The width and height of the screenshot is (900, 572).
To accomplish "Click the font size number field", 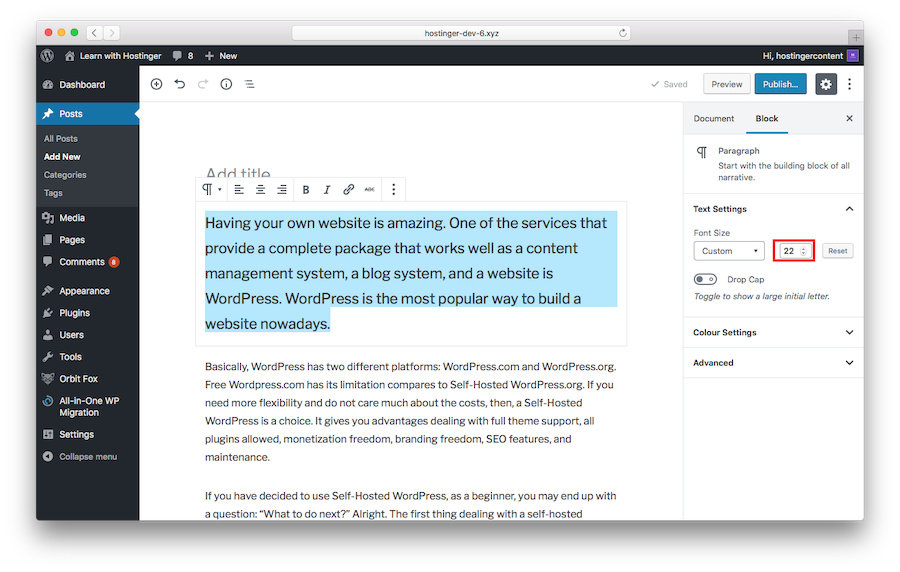I will click(x=794, y=251).
